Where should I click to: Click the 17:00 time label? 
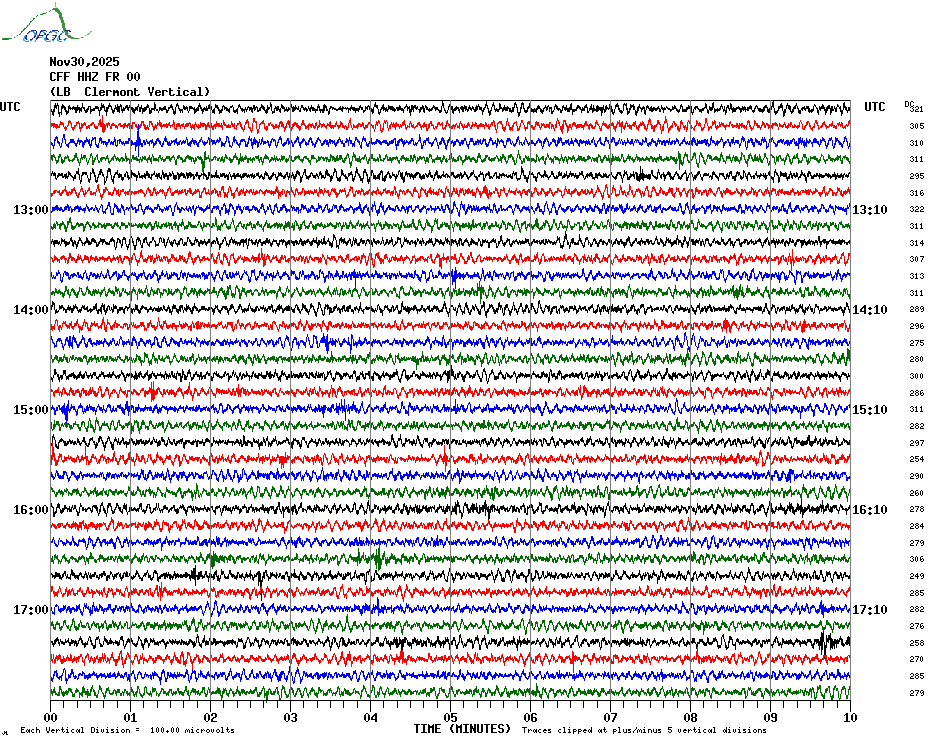pos(31,610)
